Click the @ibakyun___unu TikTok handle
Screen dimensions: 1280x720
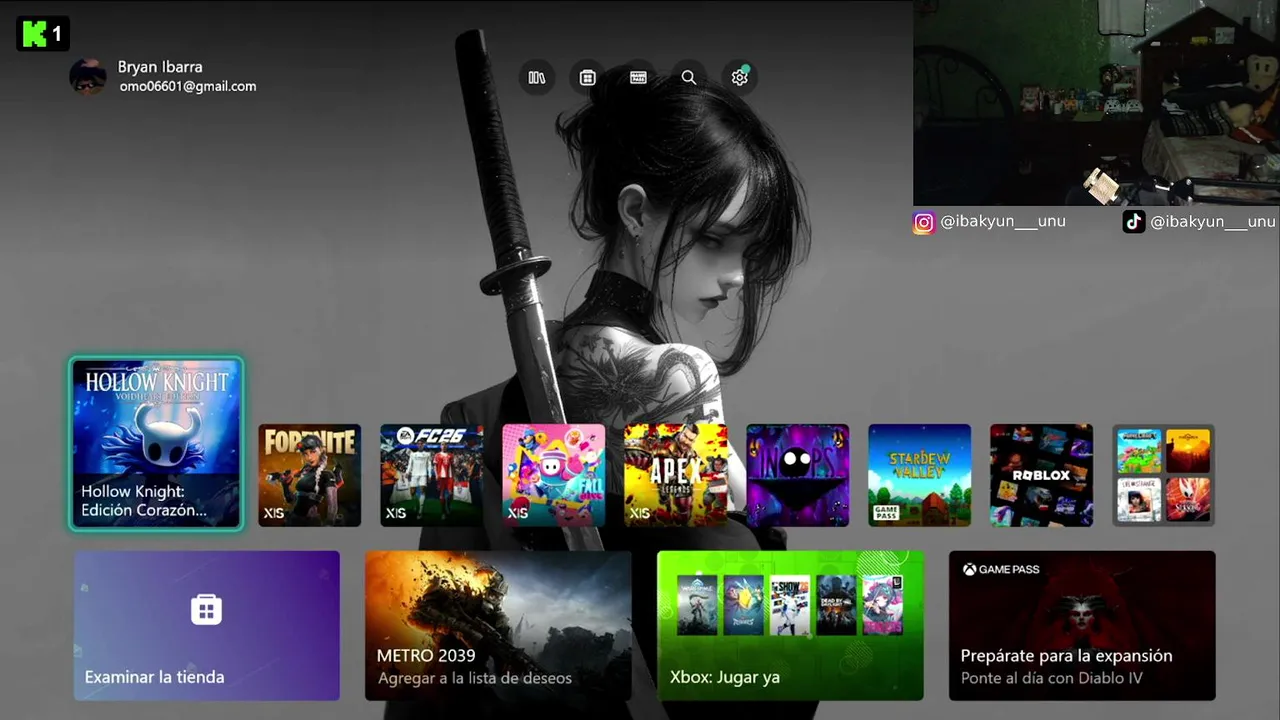click(1213, 221)
